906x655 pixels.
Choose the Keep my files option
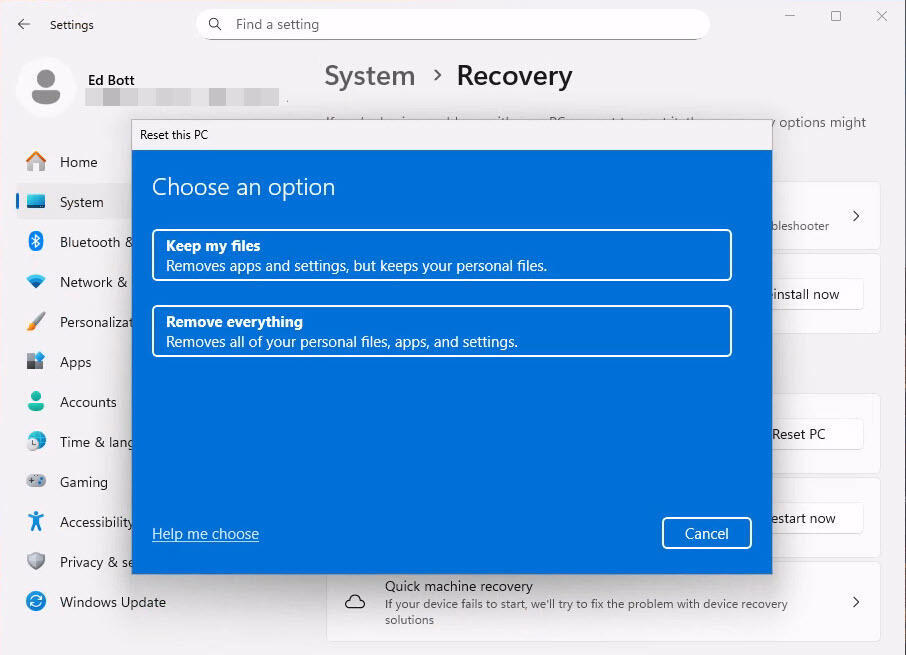click(x=441, y=255)
